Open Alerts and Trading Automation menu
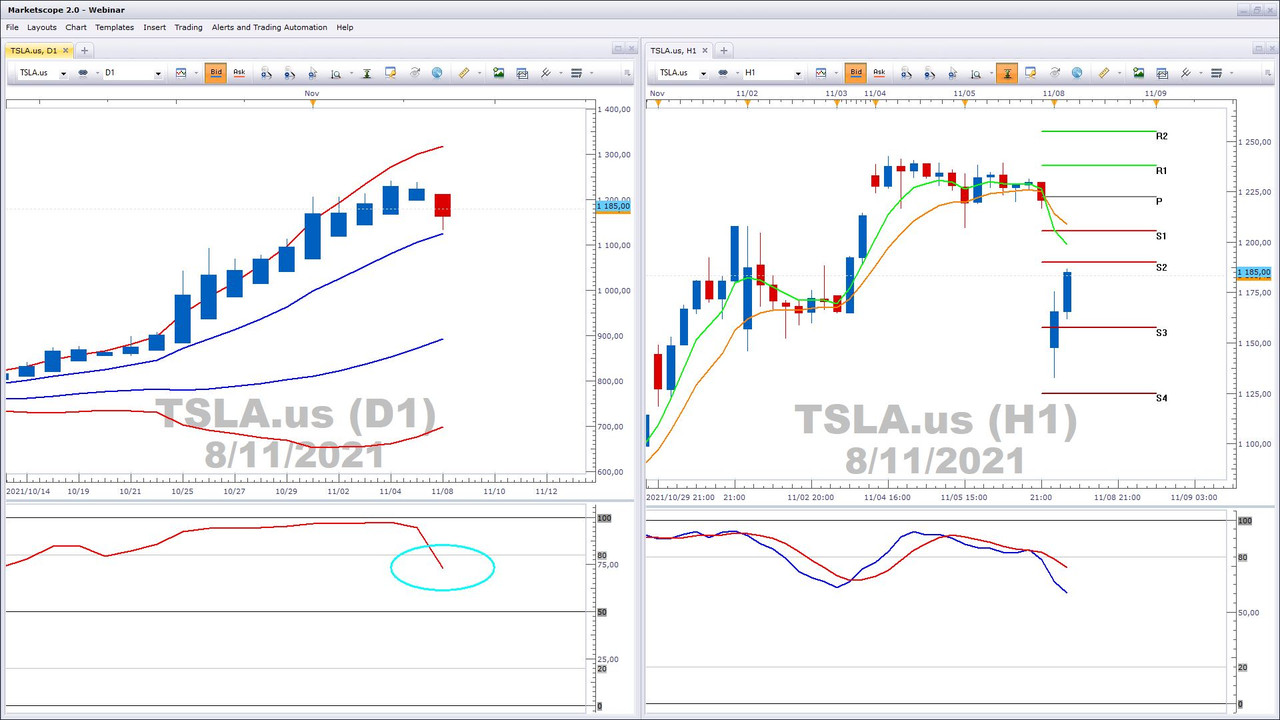 269,27
